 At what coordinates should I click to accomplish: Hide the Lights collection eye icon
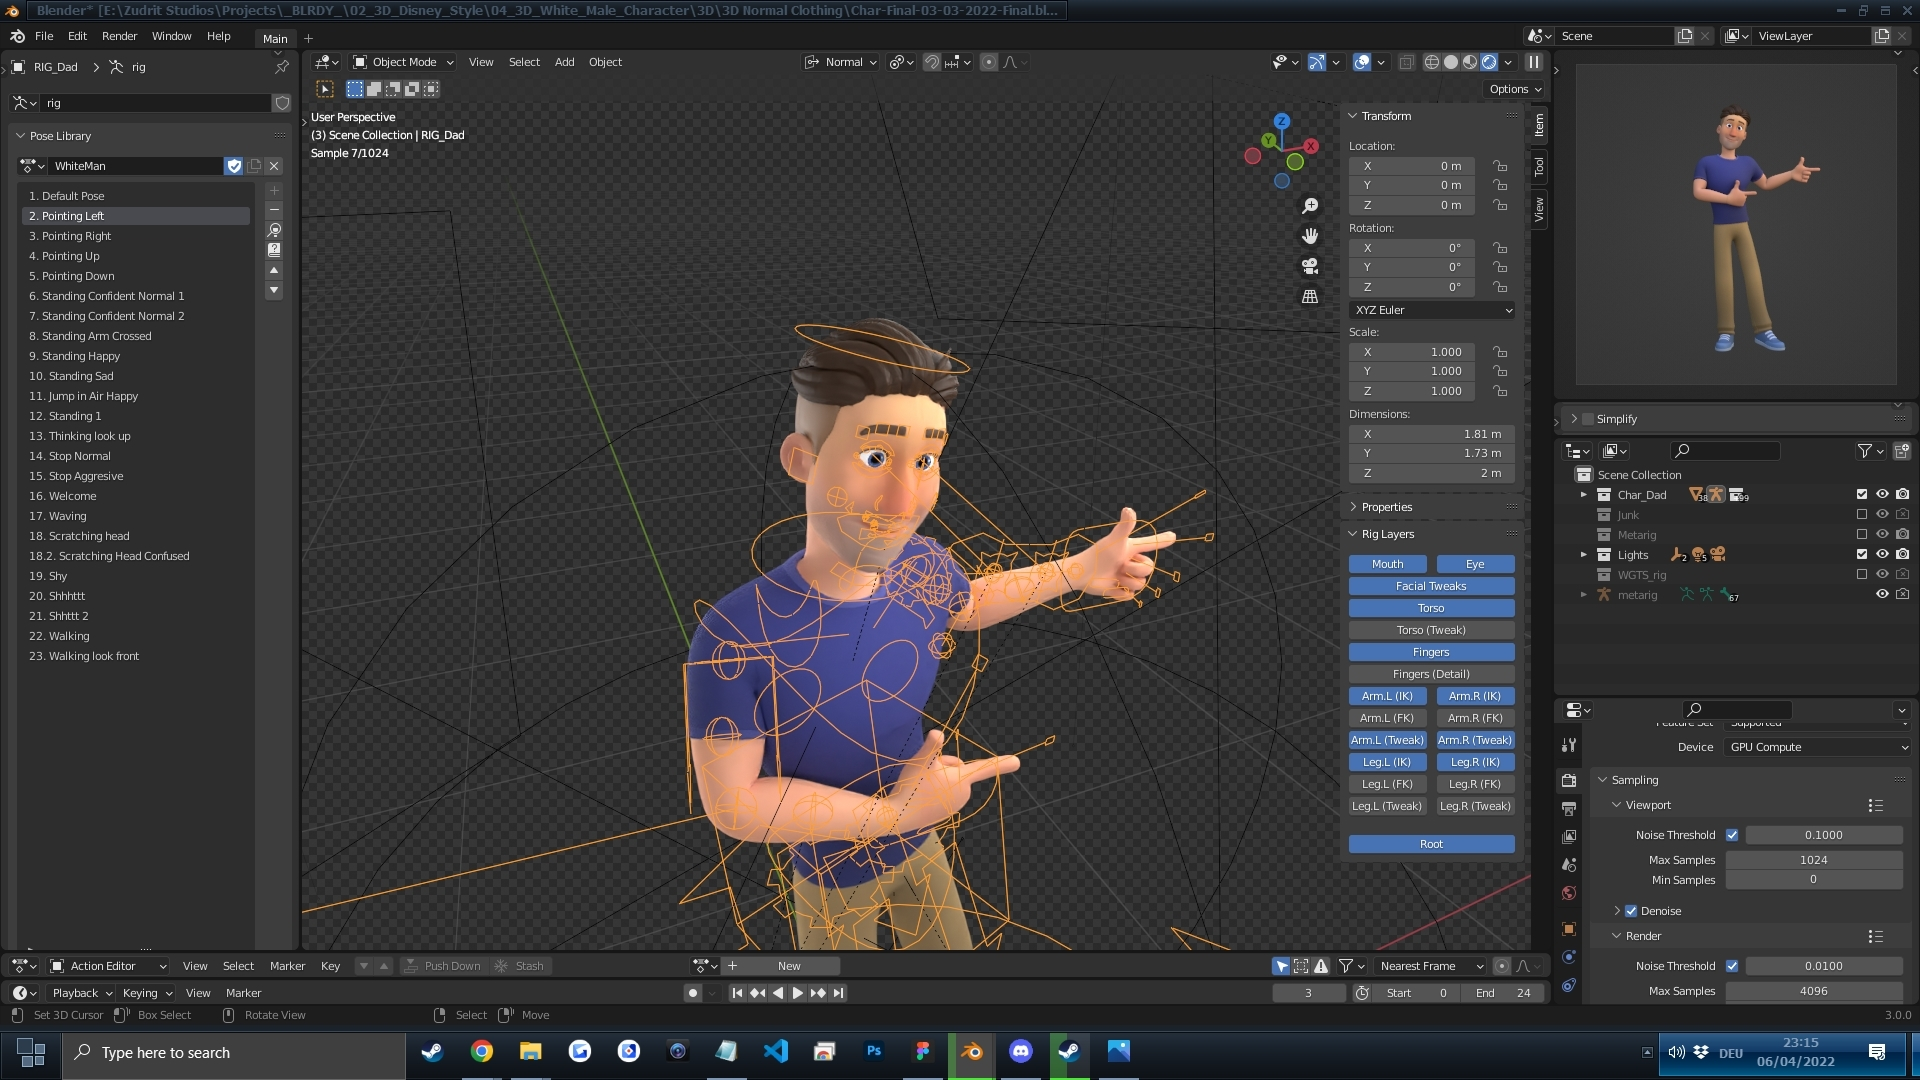click(1882, 554)
